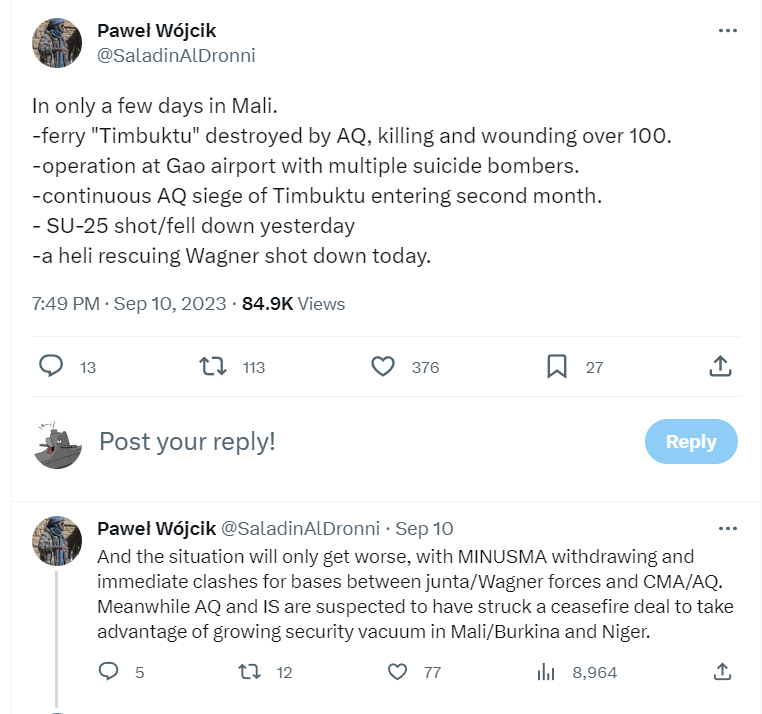Retweet the MINUSMA reply tweet
The image size is (762, 714).
[x=246, y=672]
